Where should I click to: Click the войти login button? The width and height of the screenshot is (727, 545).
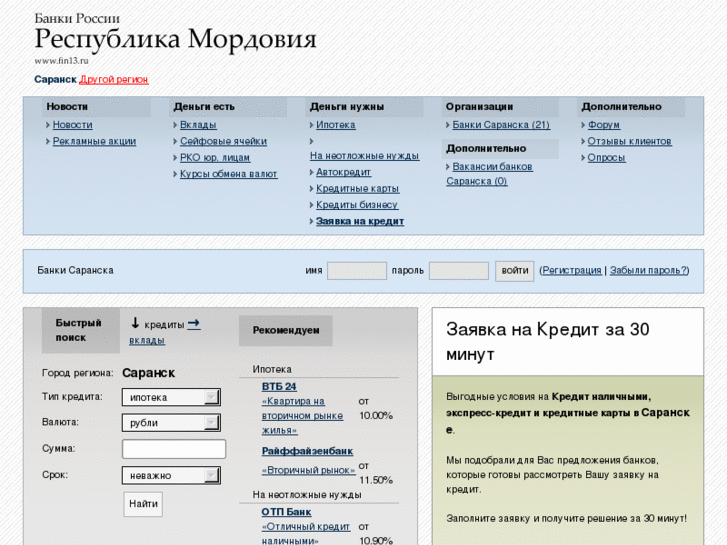[x=515, y=270]
